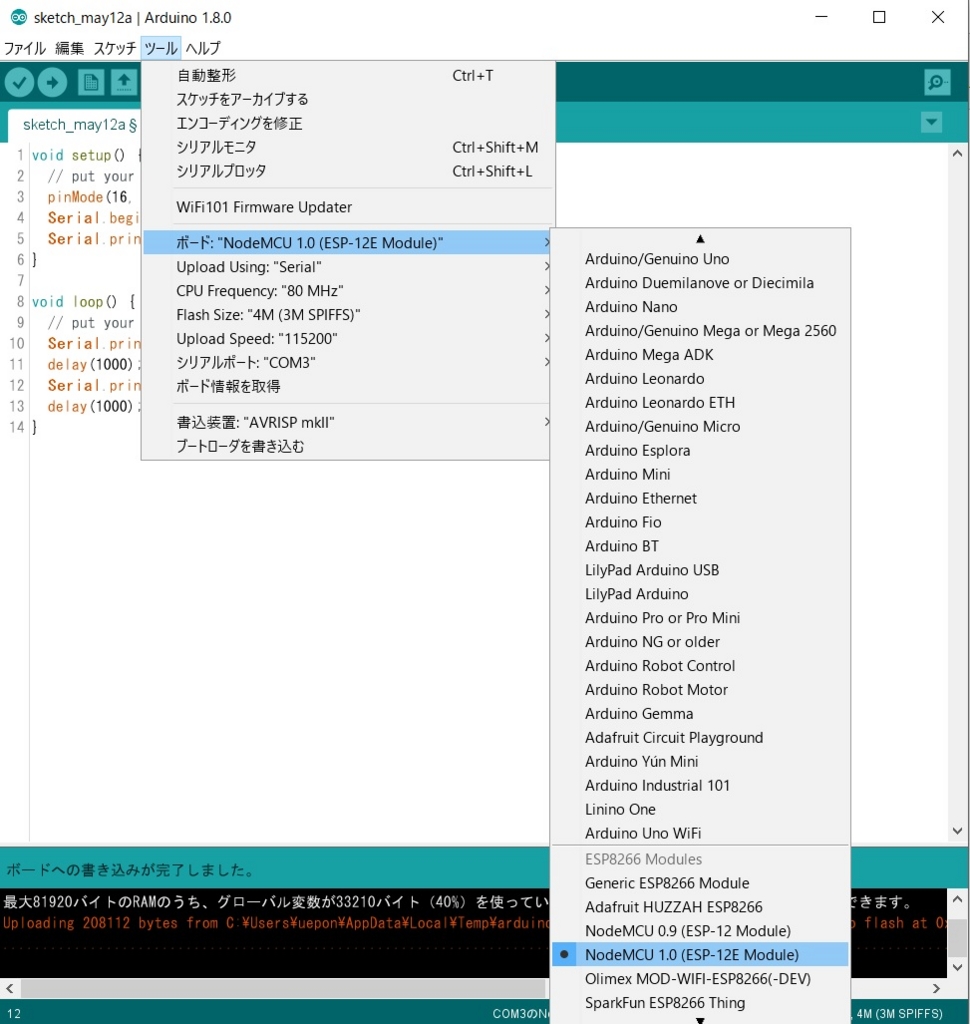The width and height of the screenshot is (970, 1024).
Task: Expand the Upload Using: Serial submenu
Action: point(346,266)
